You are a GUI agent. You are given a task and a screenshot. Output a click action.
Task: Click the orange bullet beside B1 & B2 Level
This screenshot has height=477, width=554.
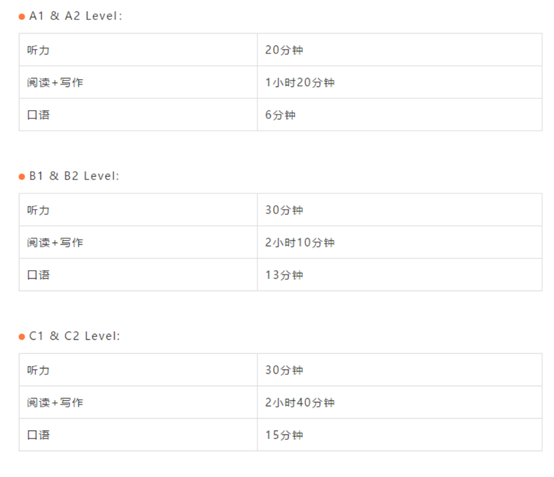(x=22, y=177)
